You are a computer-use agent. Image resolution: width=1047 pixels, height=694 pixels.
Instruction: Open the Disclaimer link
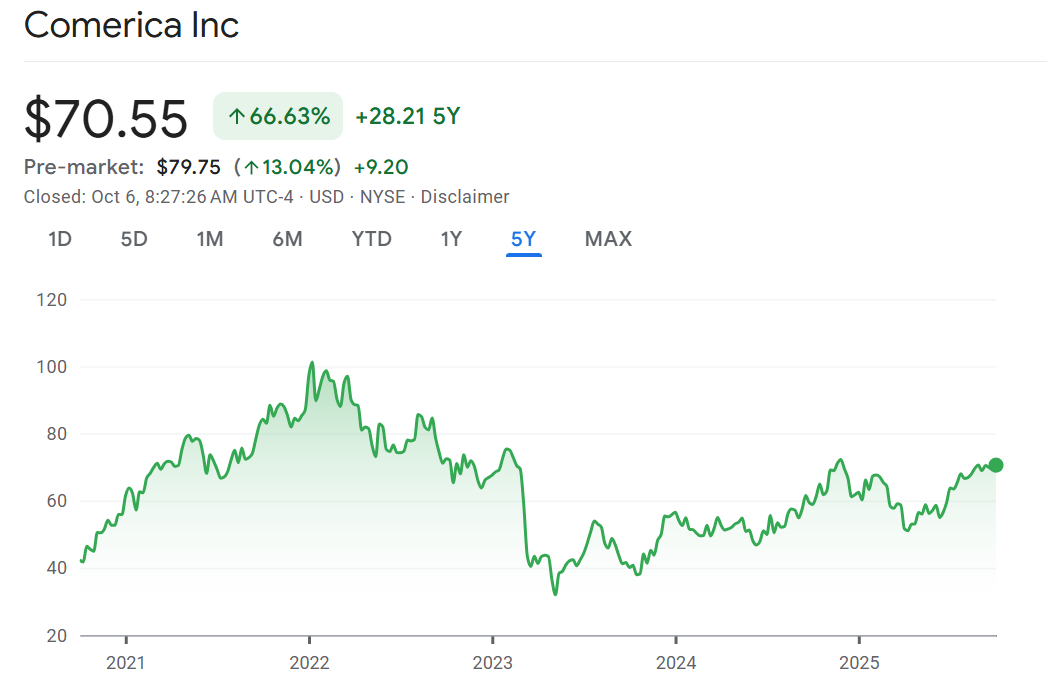(464, 197)
